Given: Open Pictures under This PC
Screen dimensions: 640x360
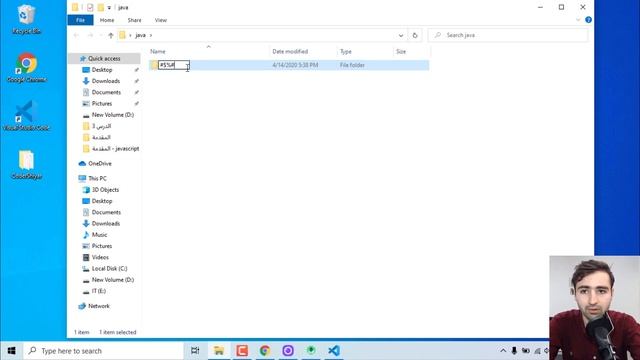Looking at the screenshot, I should (102, 246).
